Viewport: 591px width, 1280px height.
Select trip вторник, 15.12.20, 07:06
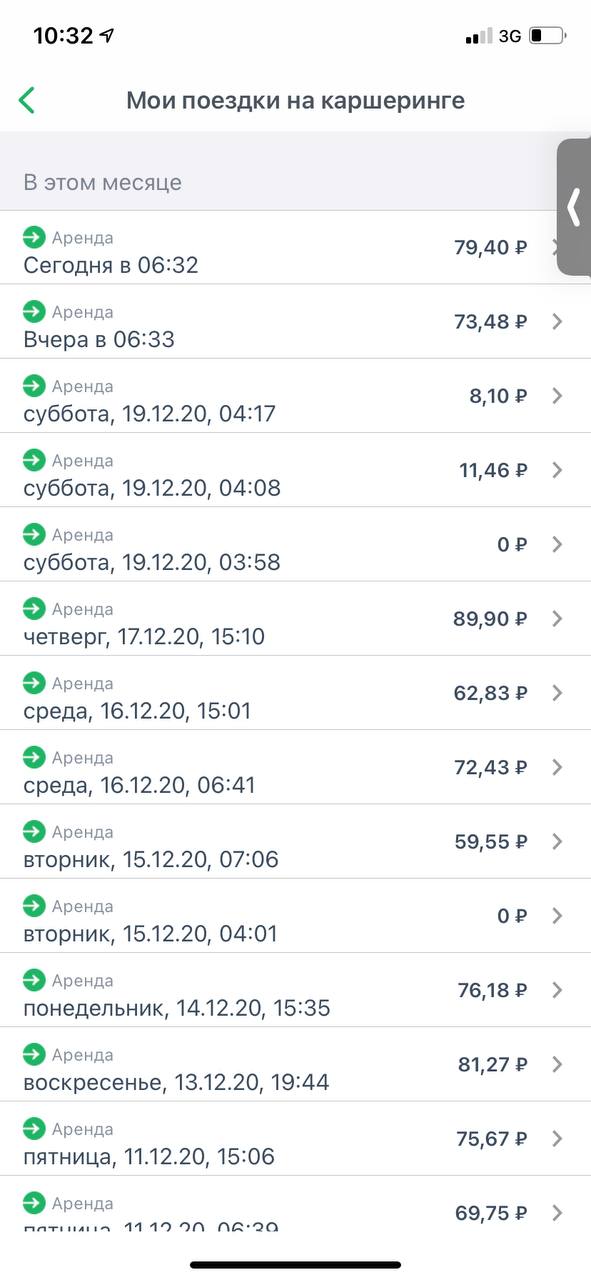(x=295, y=841)
